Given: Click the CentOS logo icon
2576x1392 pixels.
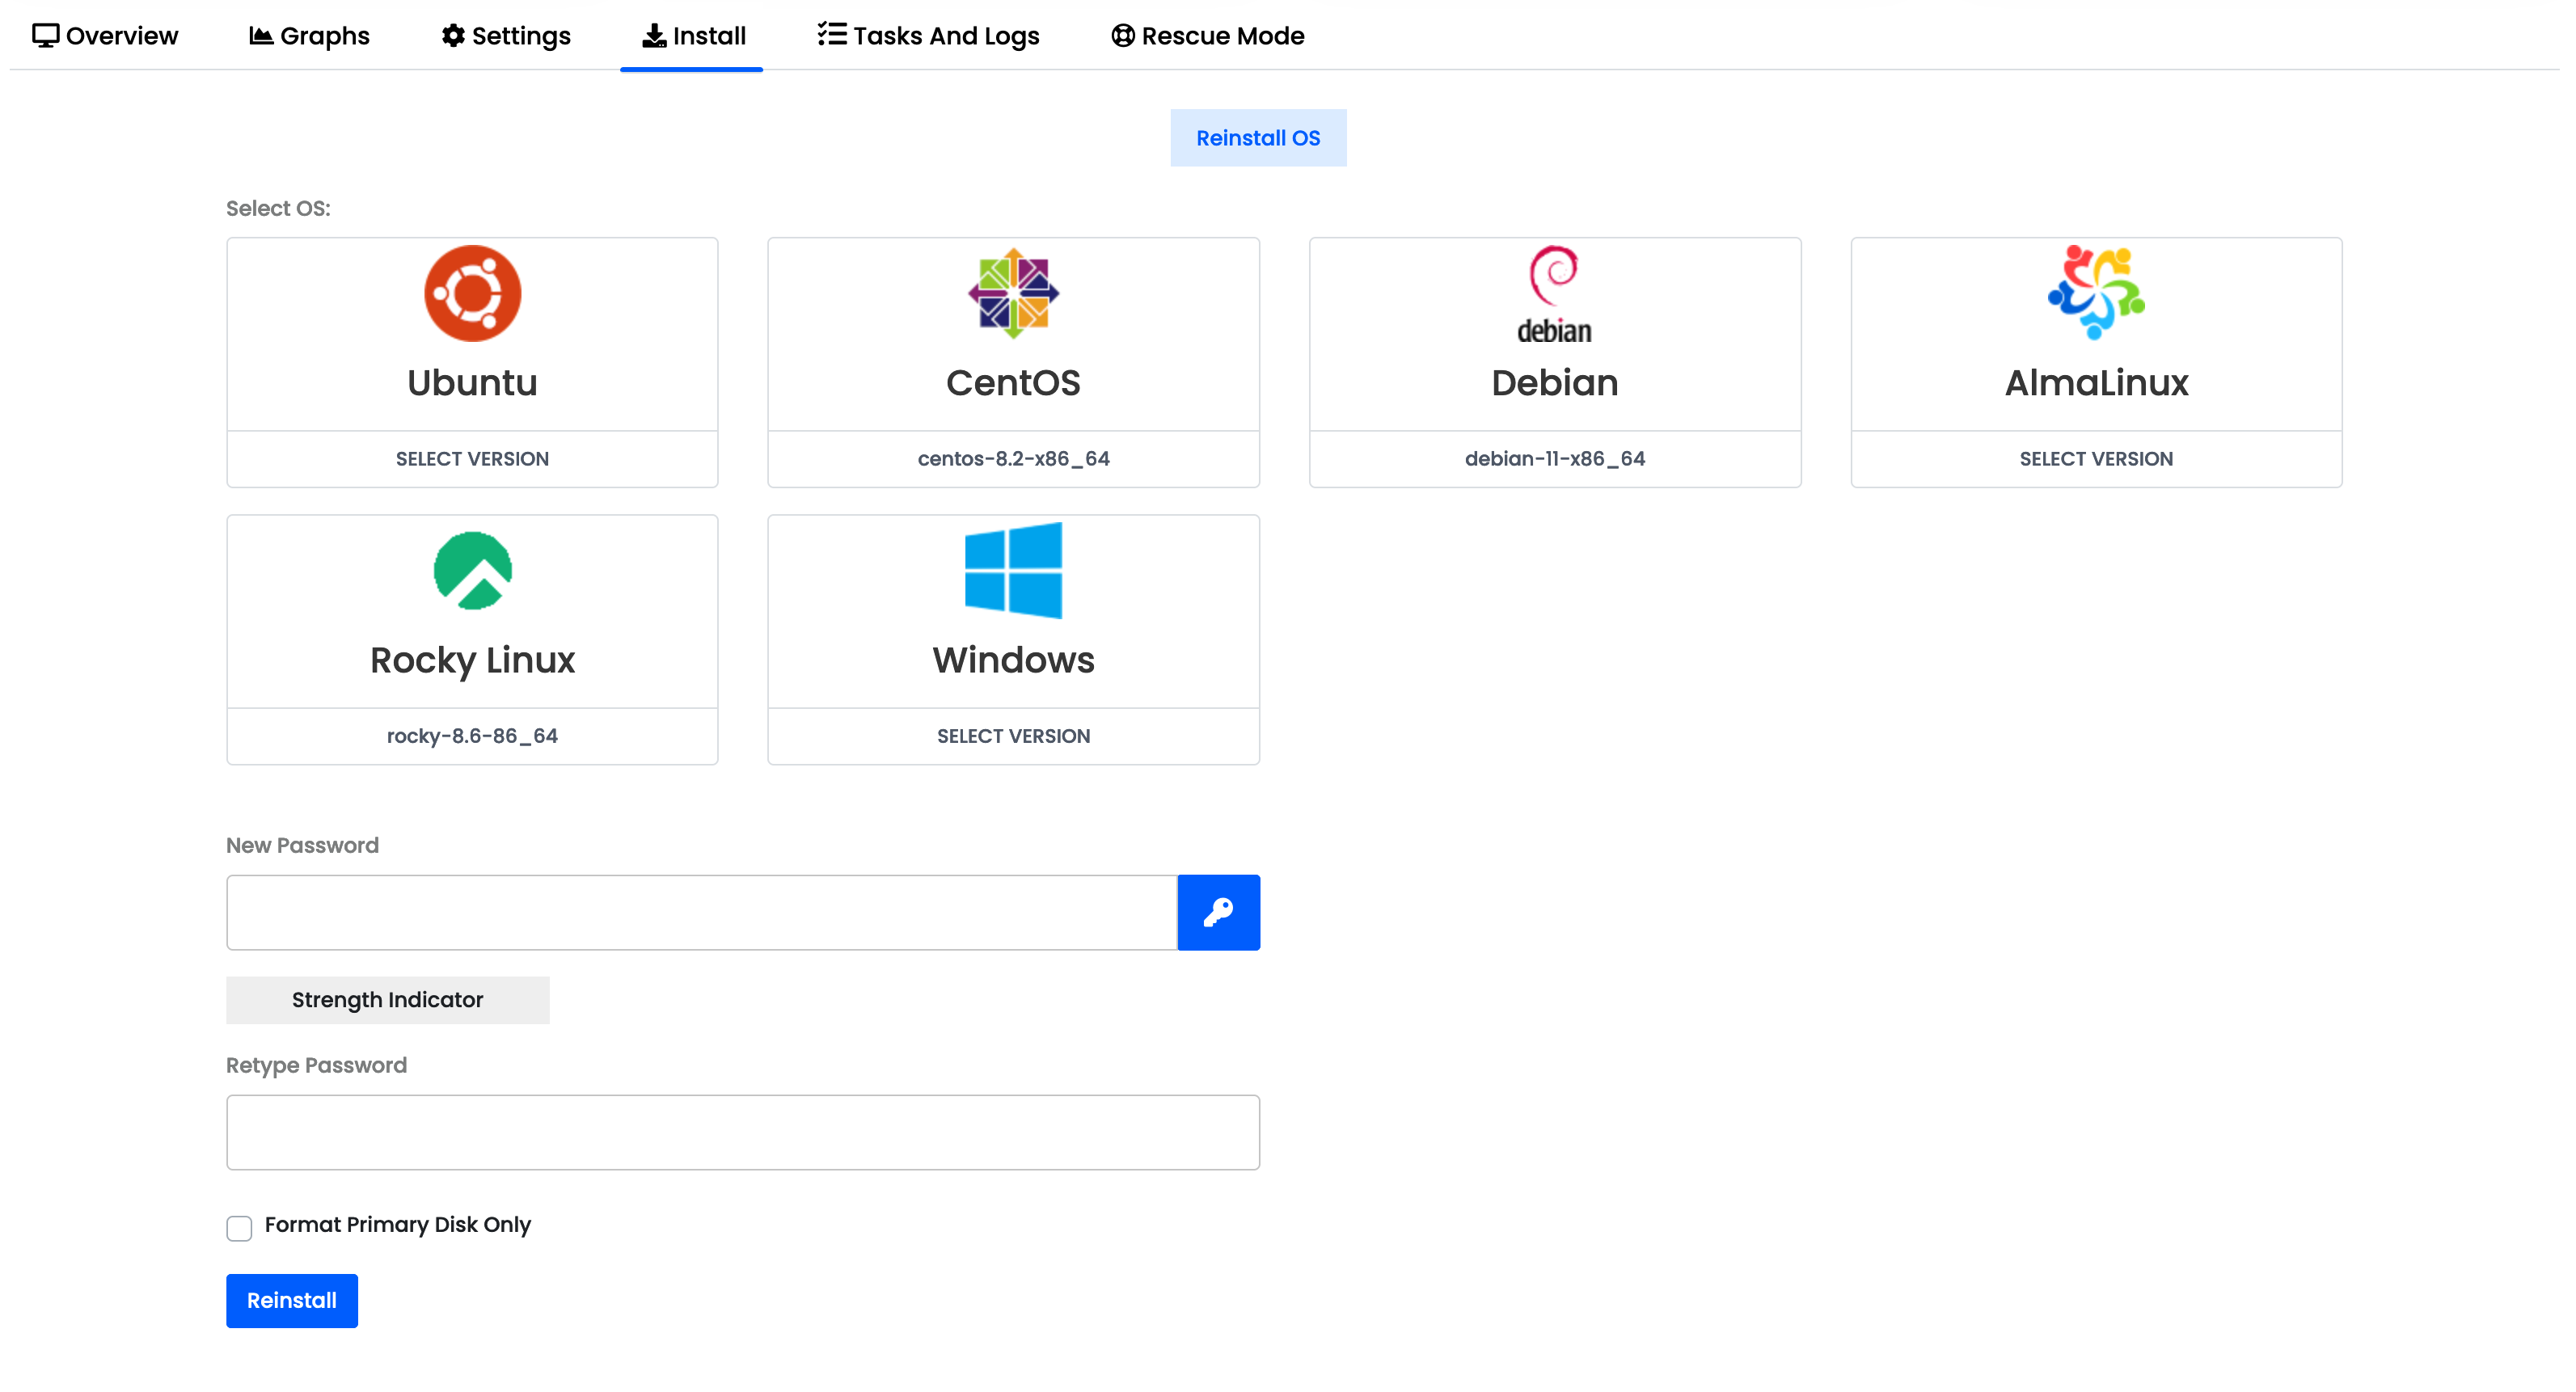Looking at the screenshot, I should pos(1013,293).
